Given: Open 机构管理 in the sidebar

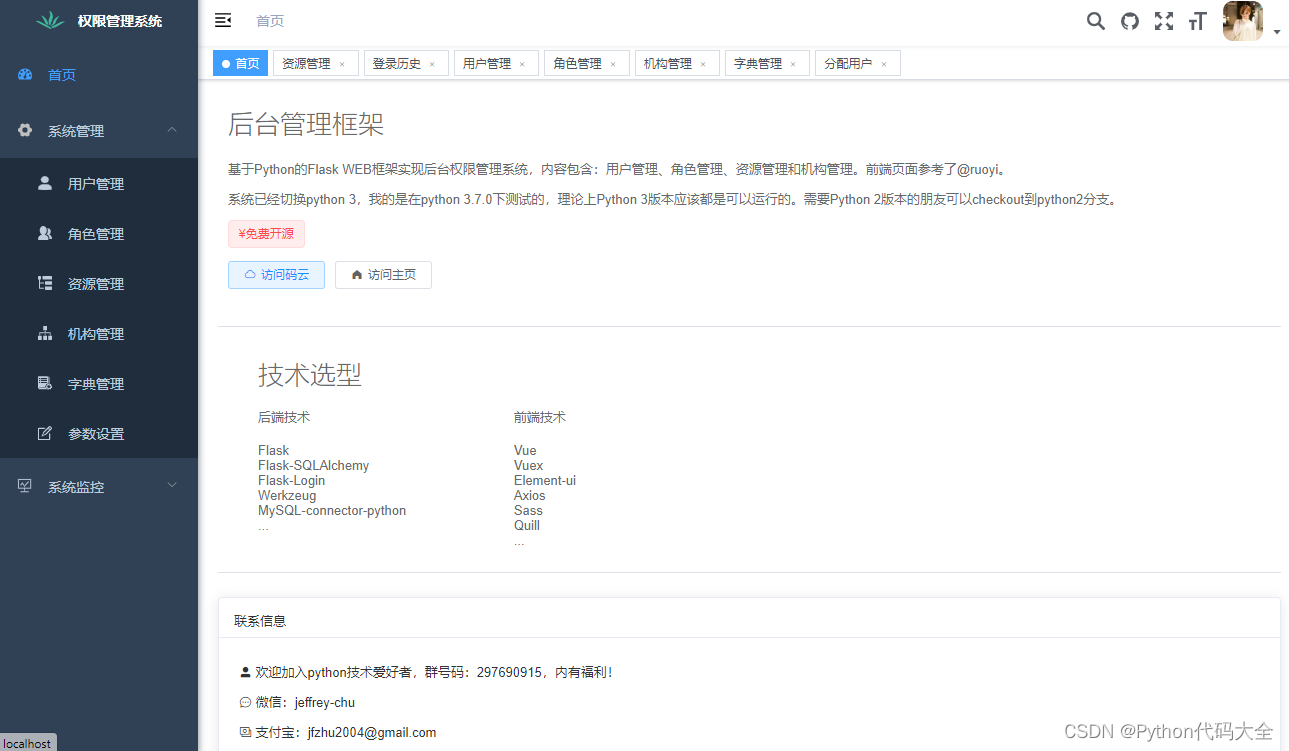Looking at the screenshot, I should coord(99,334).
